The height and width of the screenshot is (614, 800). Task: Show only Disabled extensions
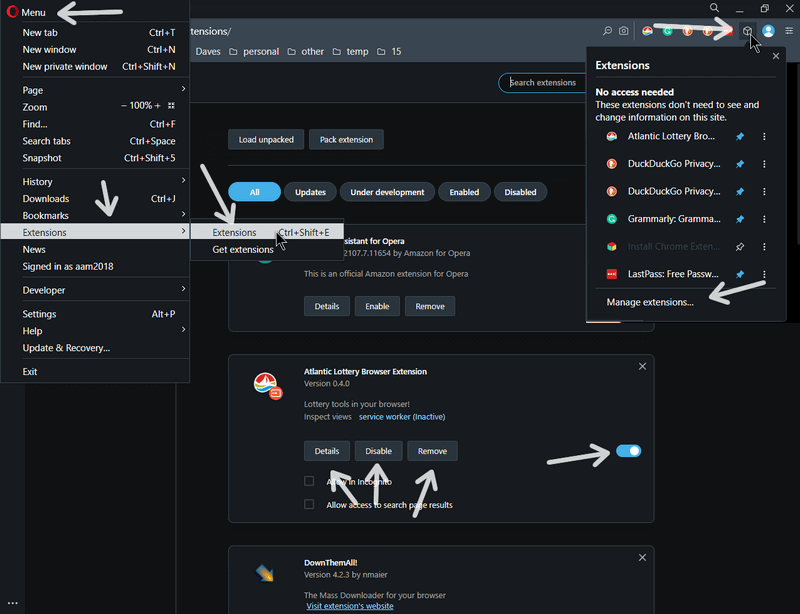(520, 192)
